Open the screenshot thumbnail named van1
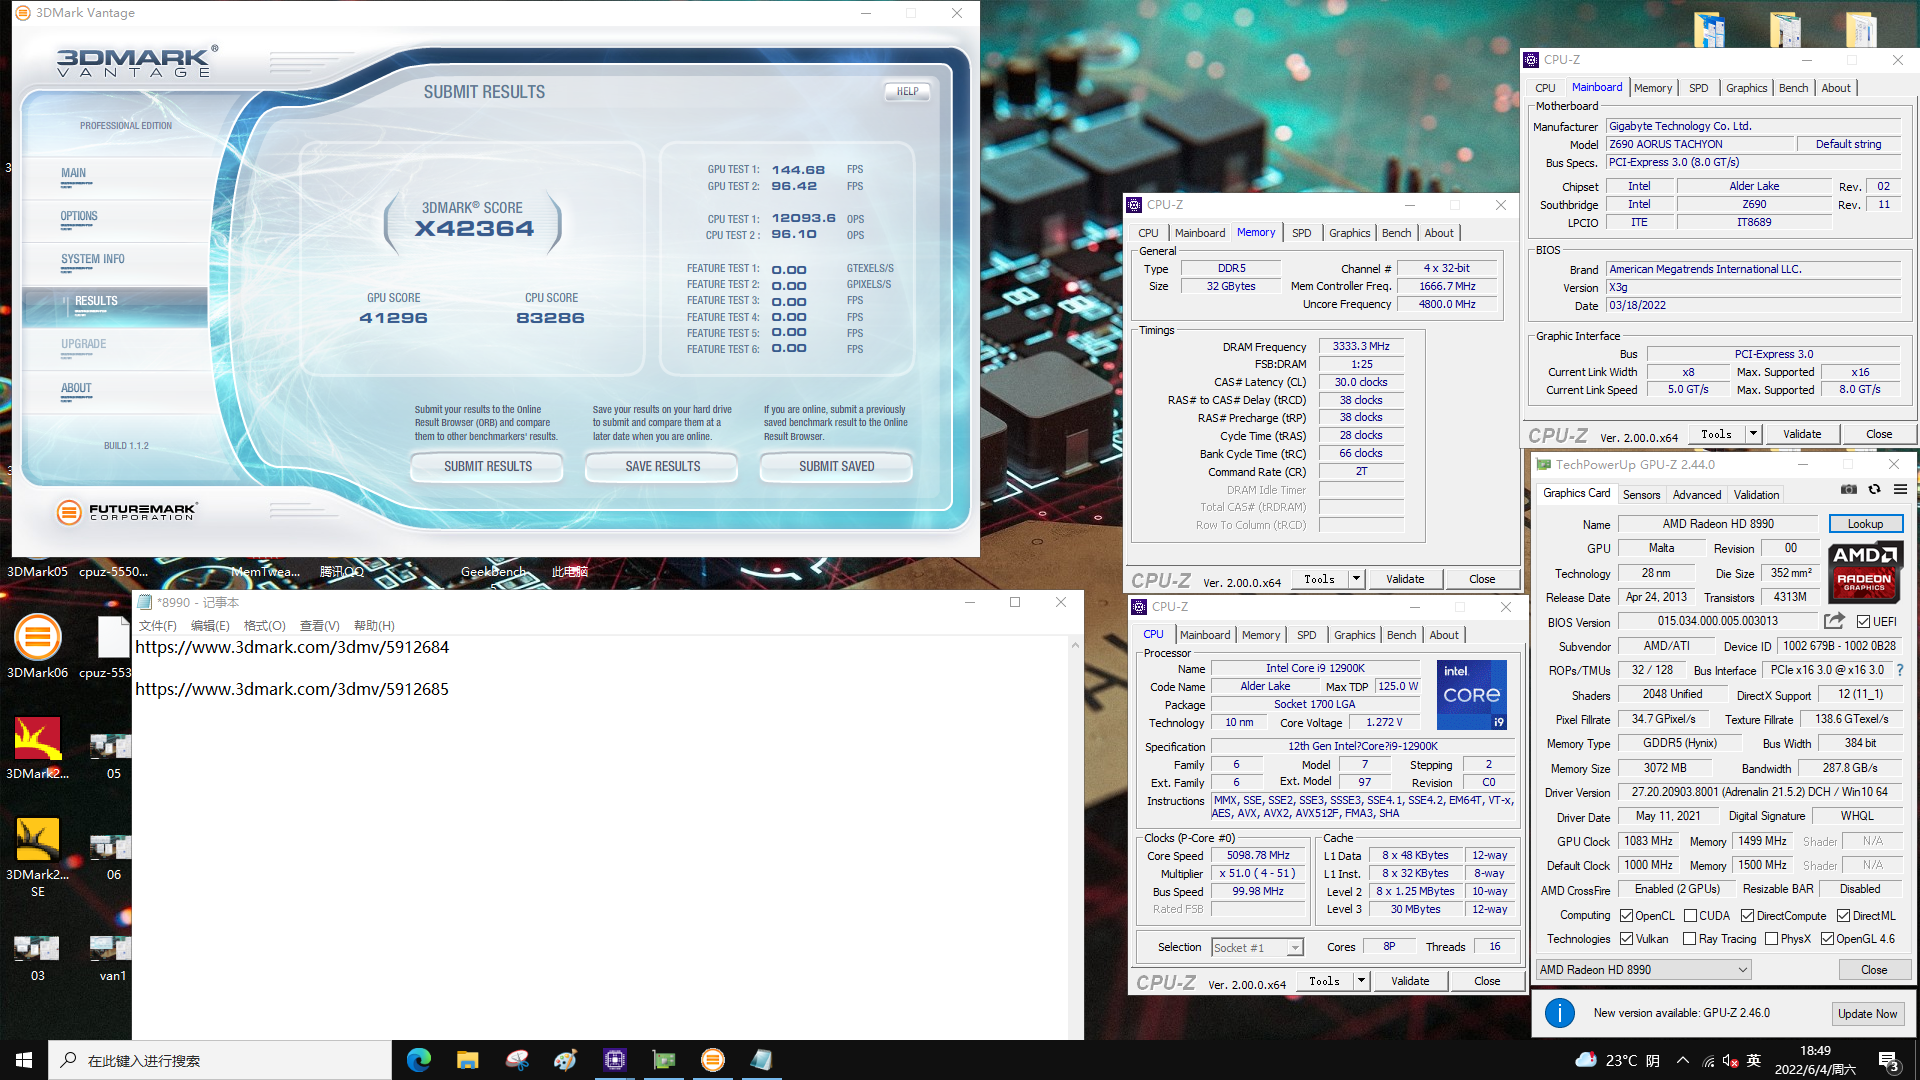This screenshot has width=1920, height=1080. pos(110,958)
